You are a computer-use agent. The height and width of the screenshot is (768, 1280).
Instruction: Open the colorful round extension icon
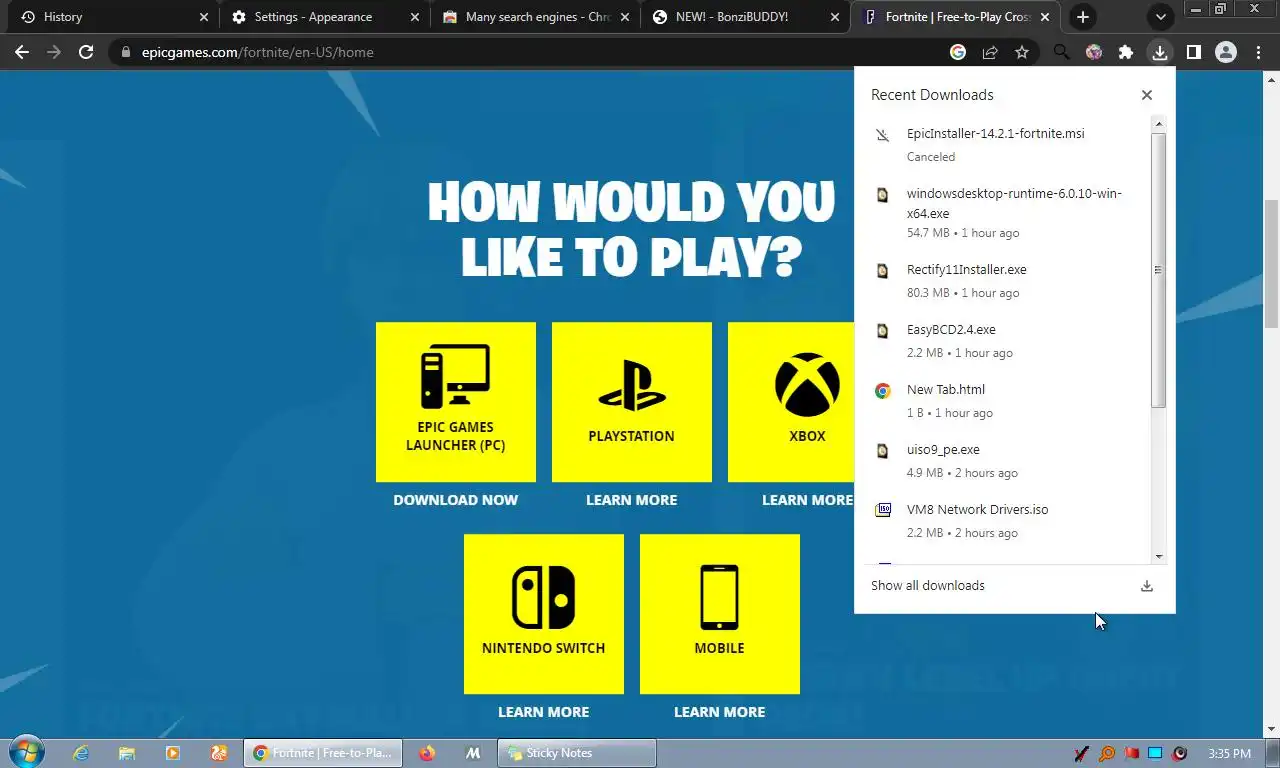(x=1094, y=52)
